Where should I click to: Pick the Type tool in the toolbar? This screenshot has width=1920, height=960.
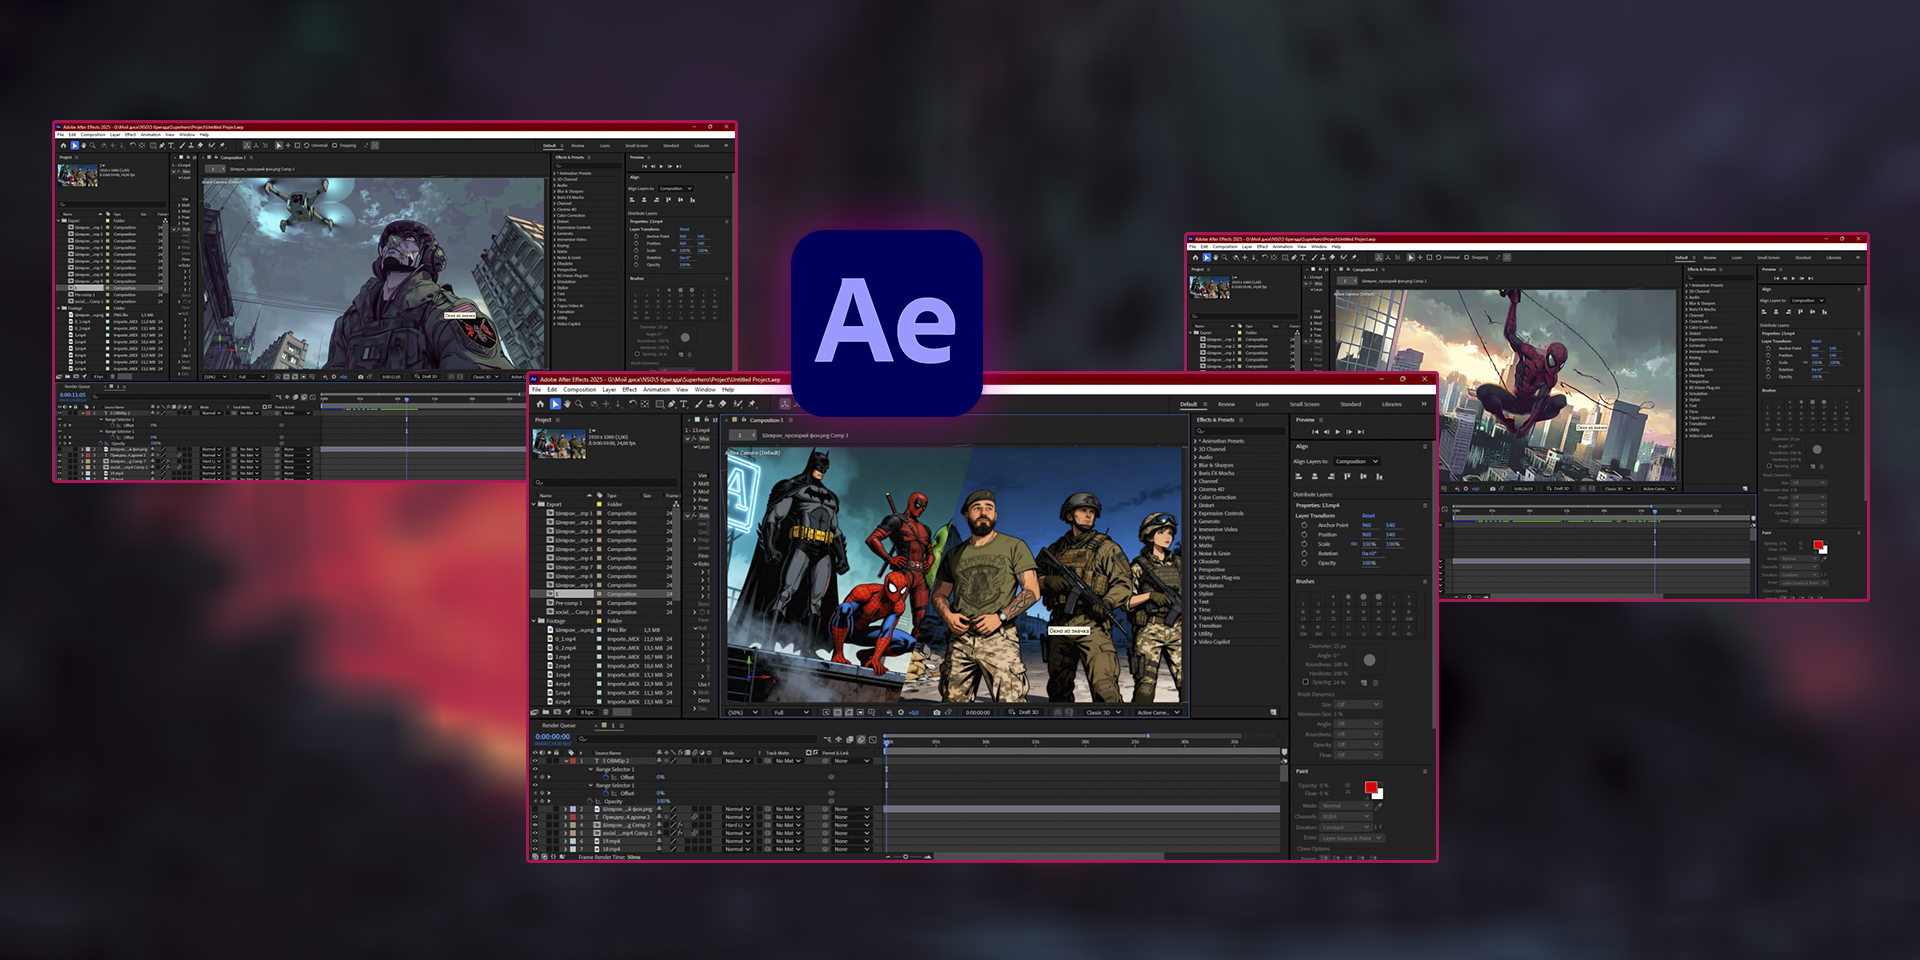[x=684, y=404]
